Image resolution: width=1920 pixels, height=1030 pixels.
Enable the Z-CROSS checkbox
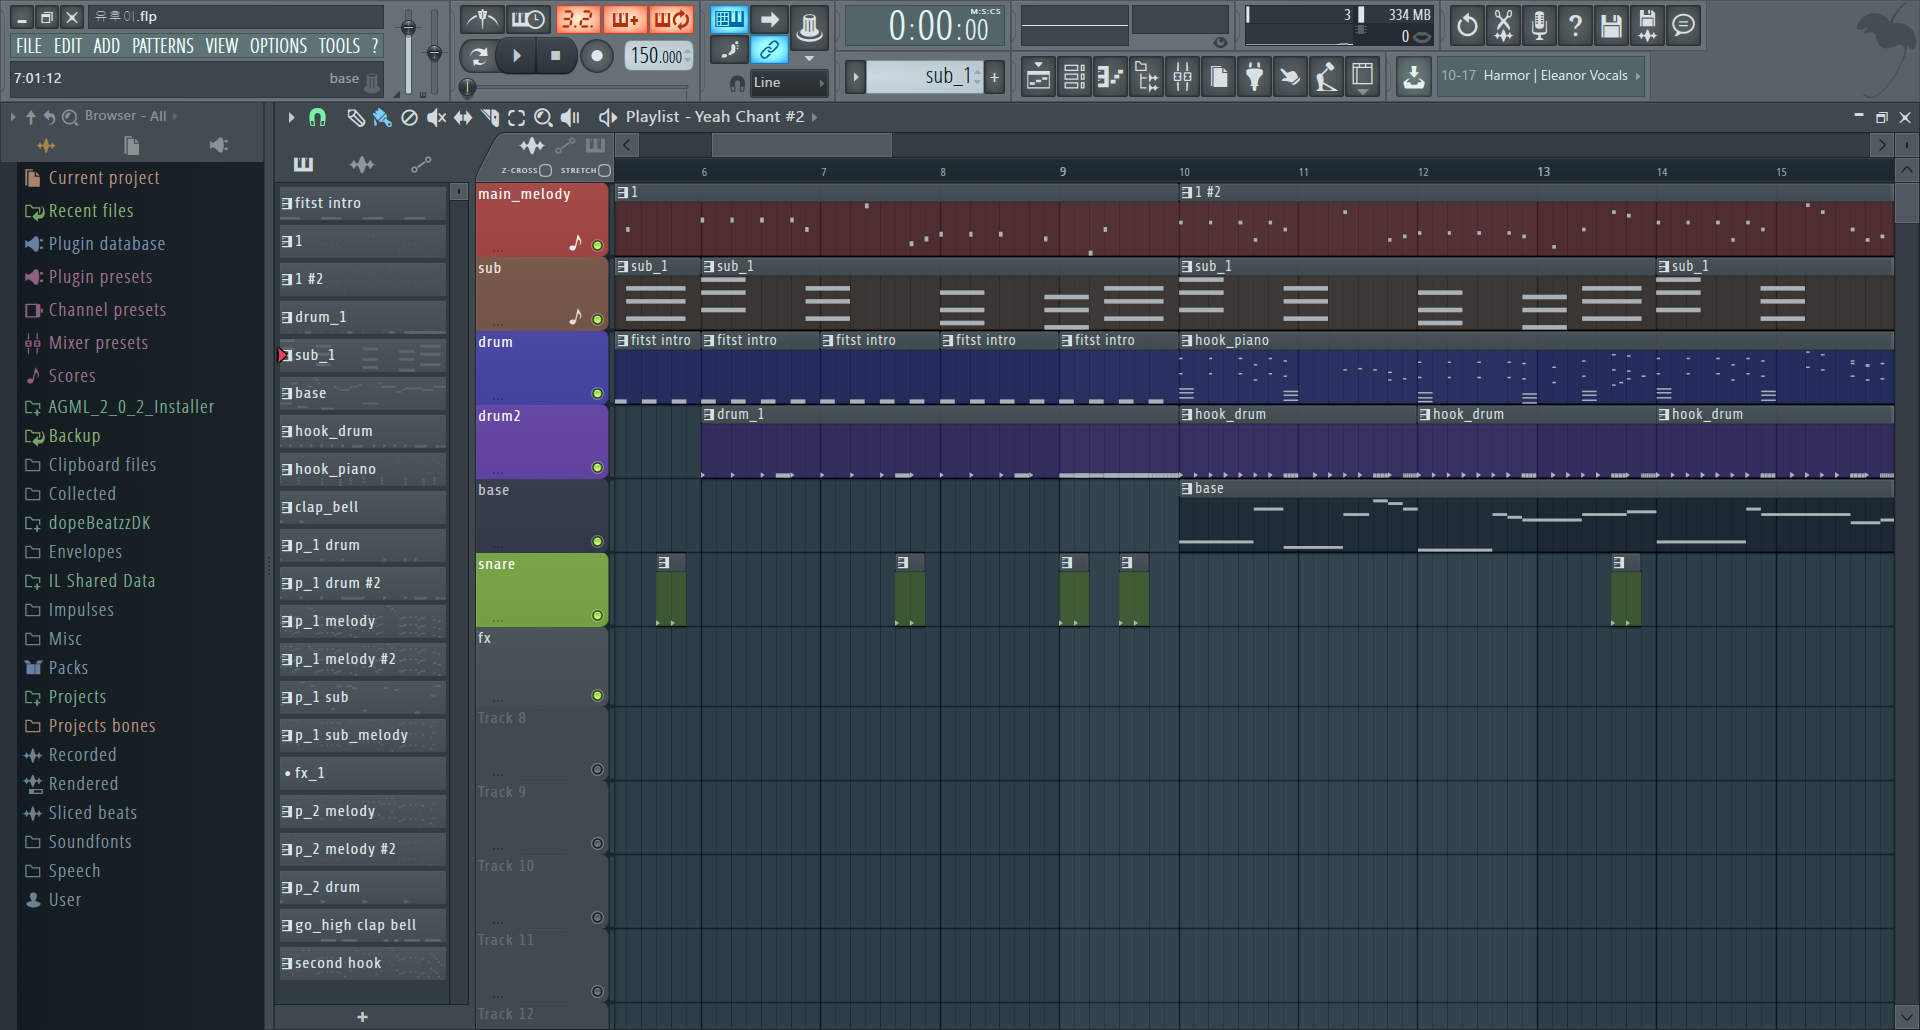[x=545, y=170]
